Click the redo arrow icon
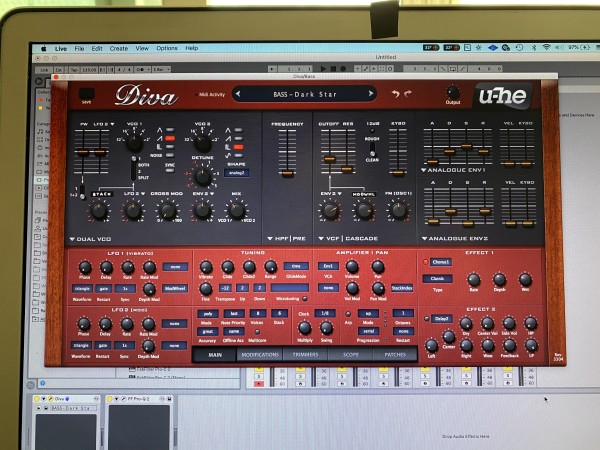Screen dimensions: 600x450 click(409, 94)
